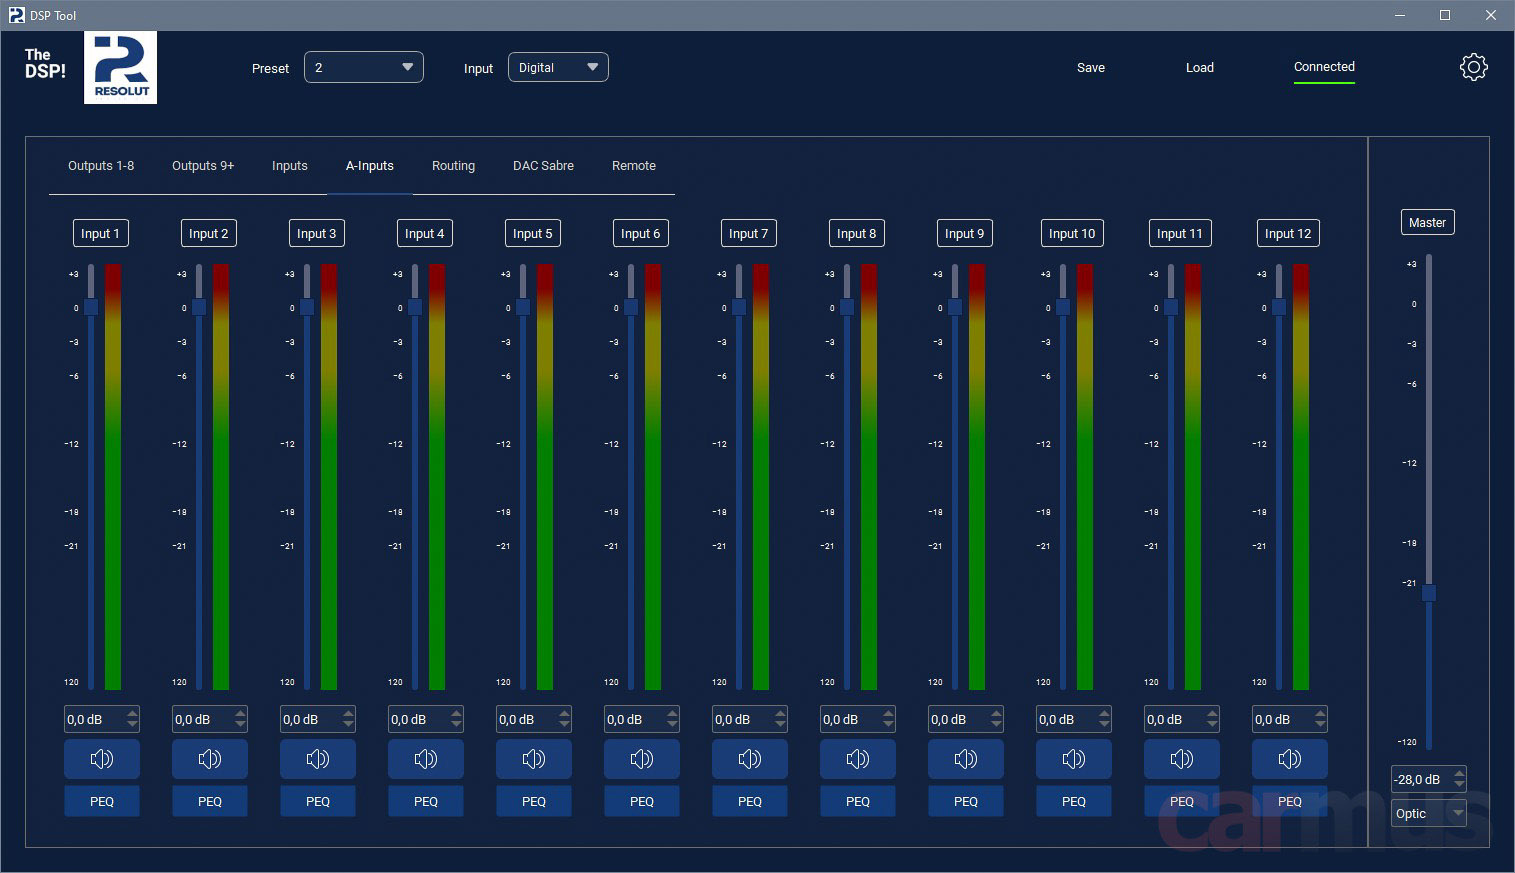Open the Optic dropdown under Master

(x=1429, y=813)
